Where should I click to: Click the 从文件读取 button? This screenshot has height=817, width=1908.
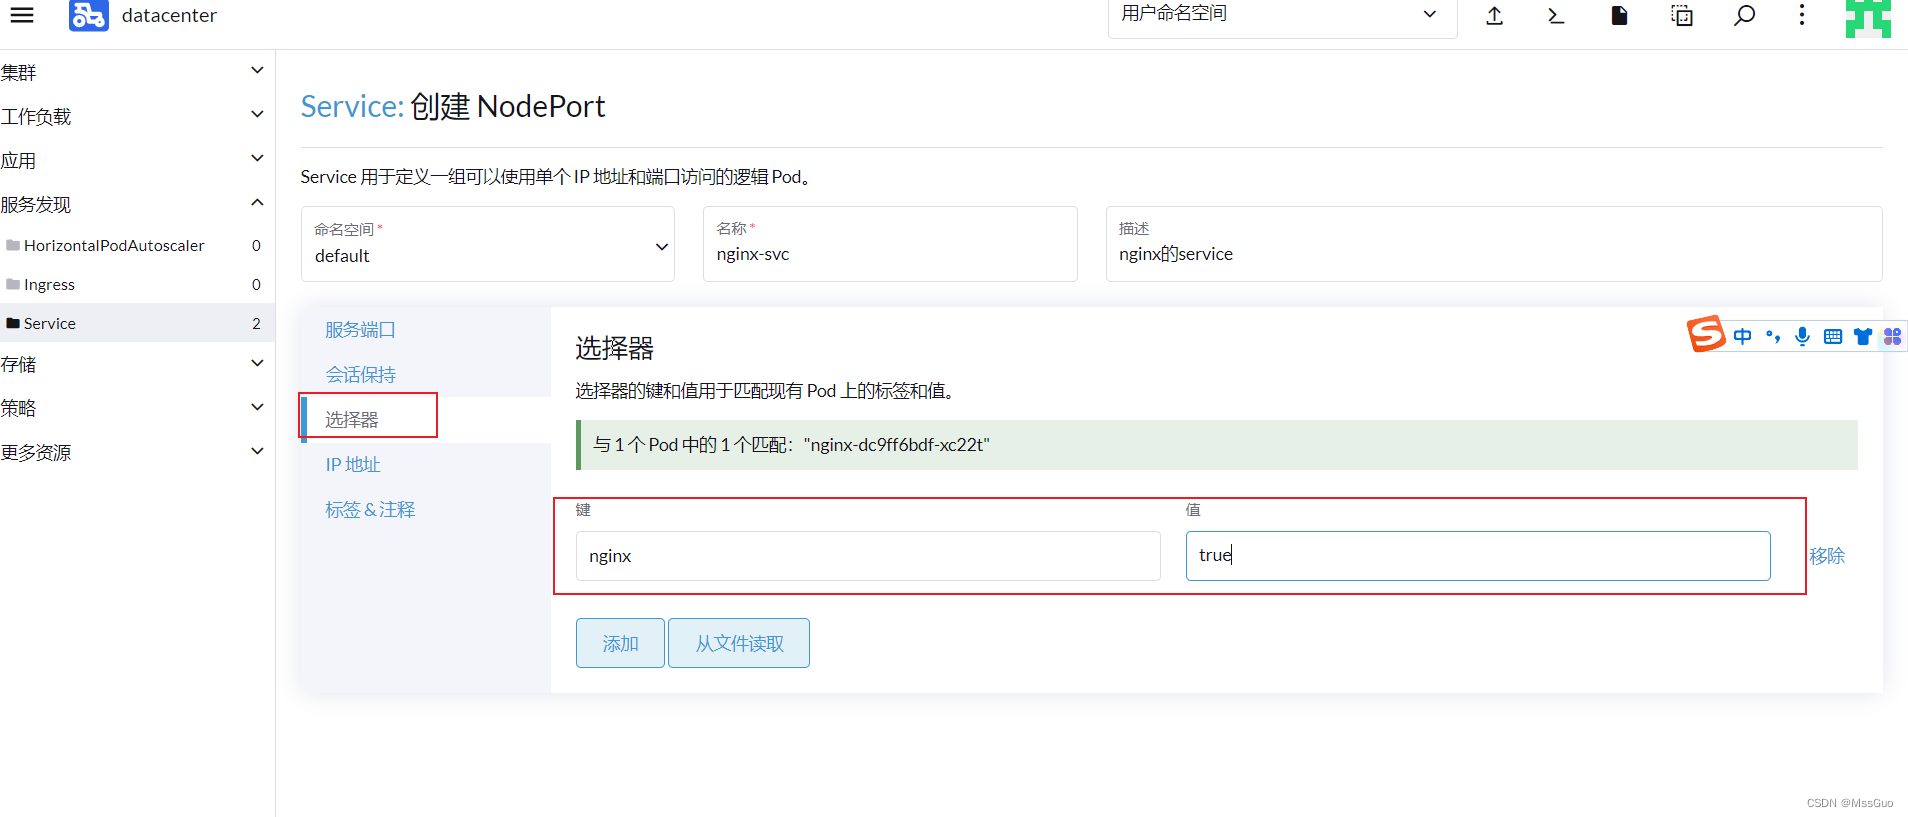pos(739,643)
